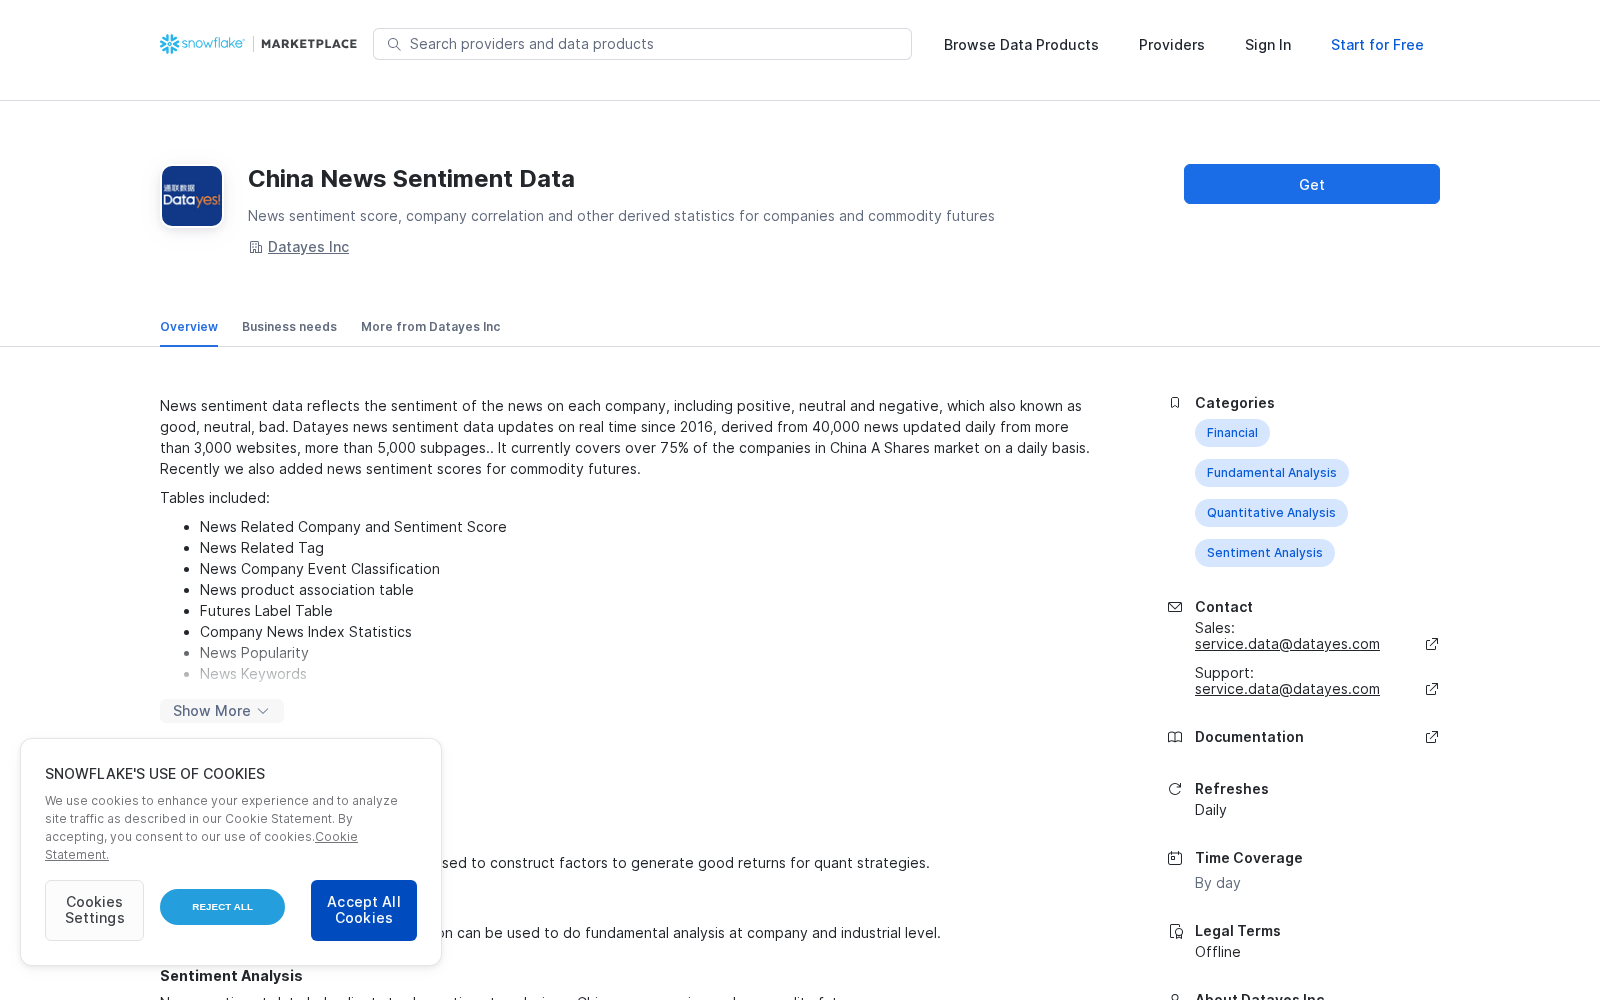Click the Support service.data@datayes.com email
Screen dimensions: 1600x1000
click(x=1287, y=689)
